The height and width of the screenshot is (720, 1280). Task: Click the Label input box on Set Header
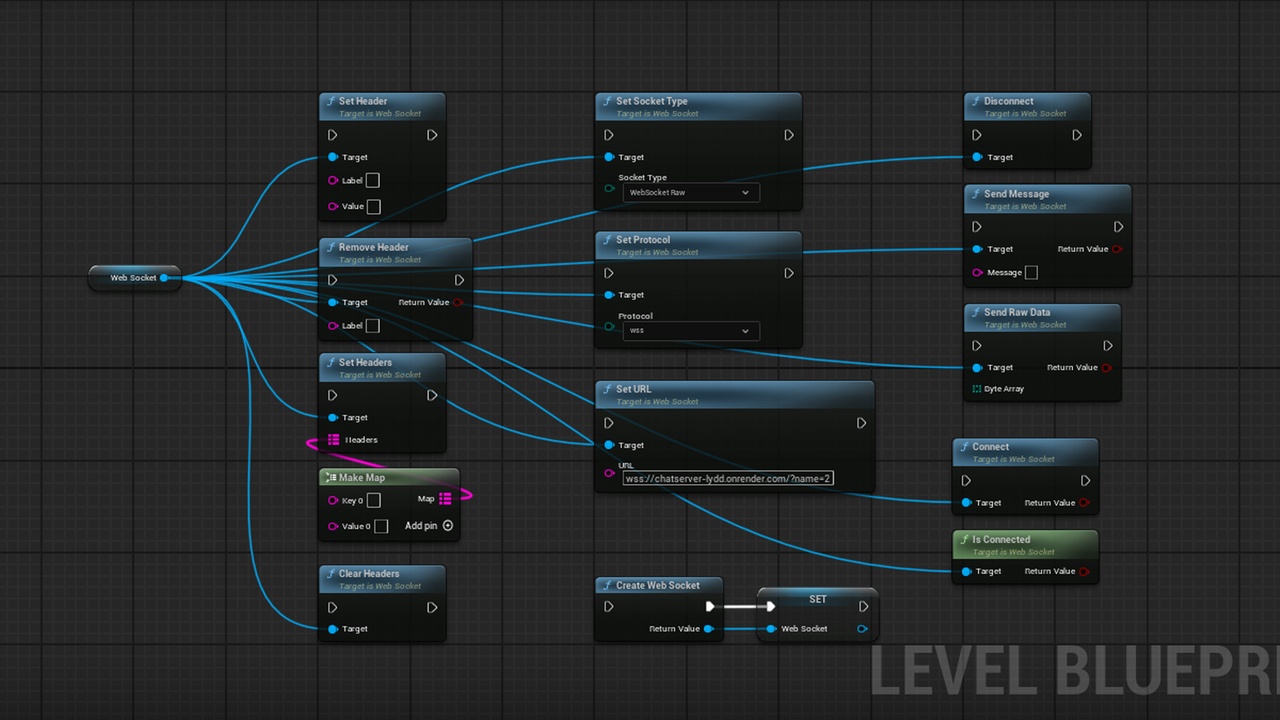click(372, 181)
